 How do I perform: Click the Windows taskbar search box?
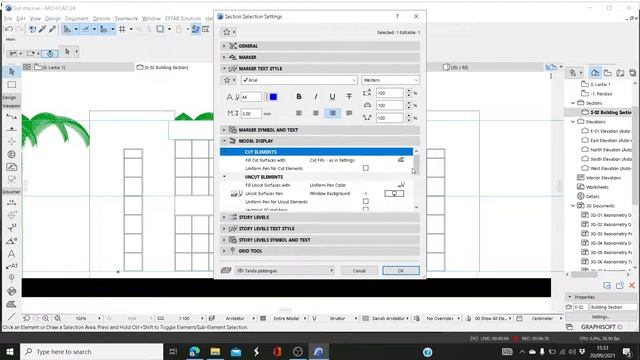[x=91, y=351]
